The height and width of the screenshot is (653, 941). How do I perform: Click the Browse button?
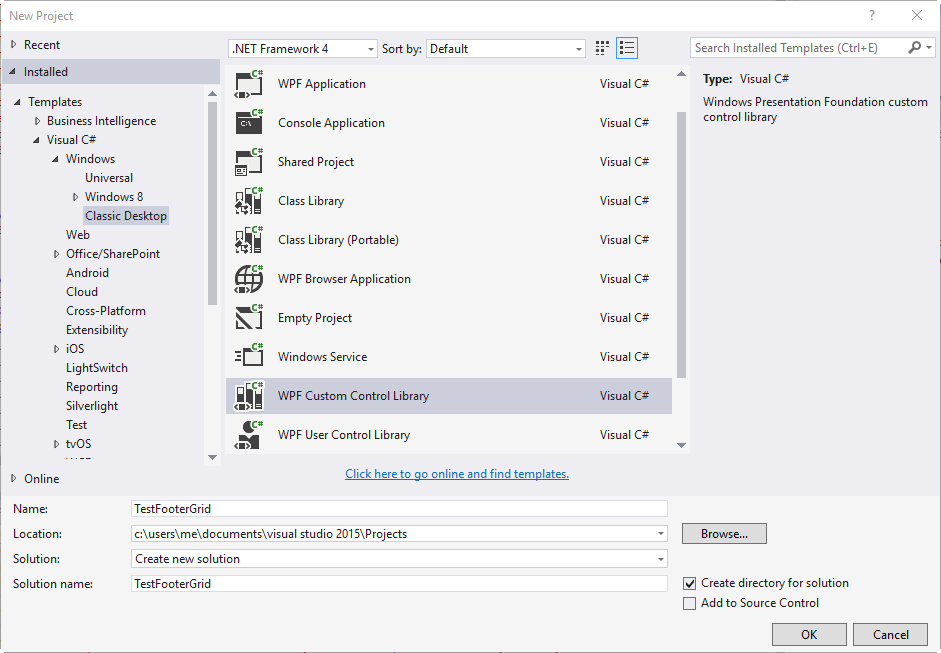pos(724,533)
